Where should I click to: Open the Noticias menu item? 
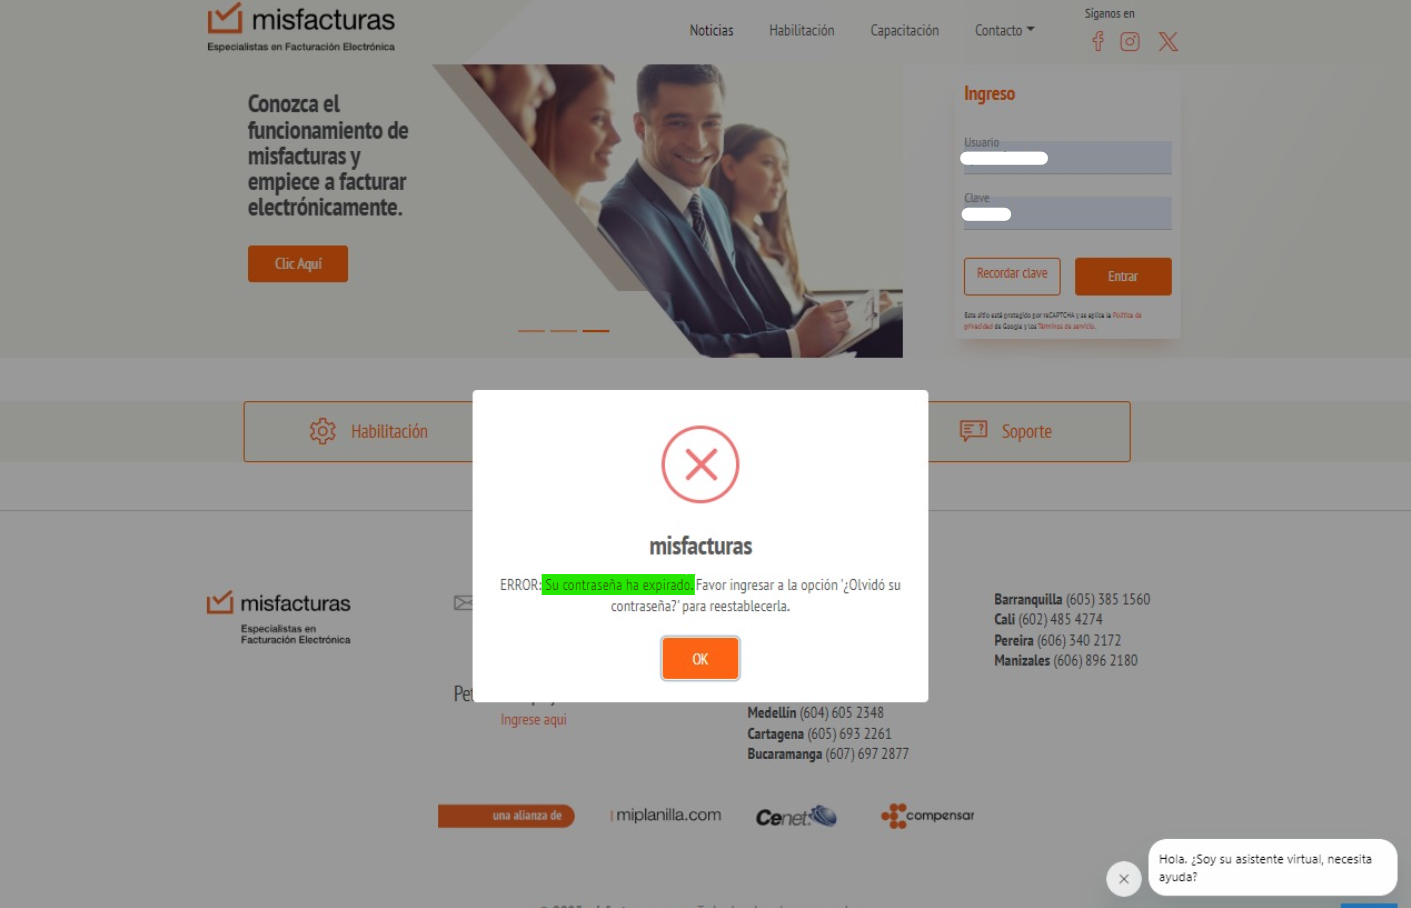[711, 30]
